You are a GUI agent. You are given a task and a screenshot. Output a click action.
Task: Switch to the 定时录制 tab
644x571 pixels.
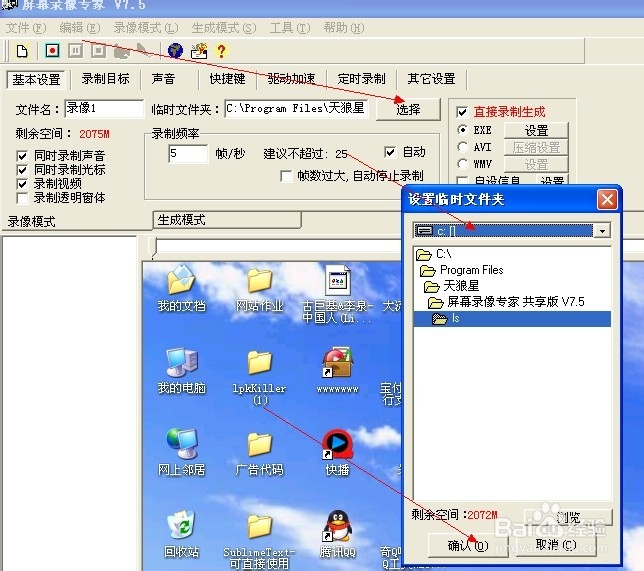[361, 79]
